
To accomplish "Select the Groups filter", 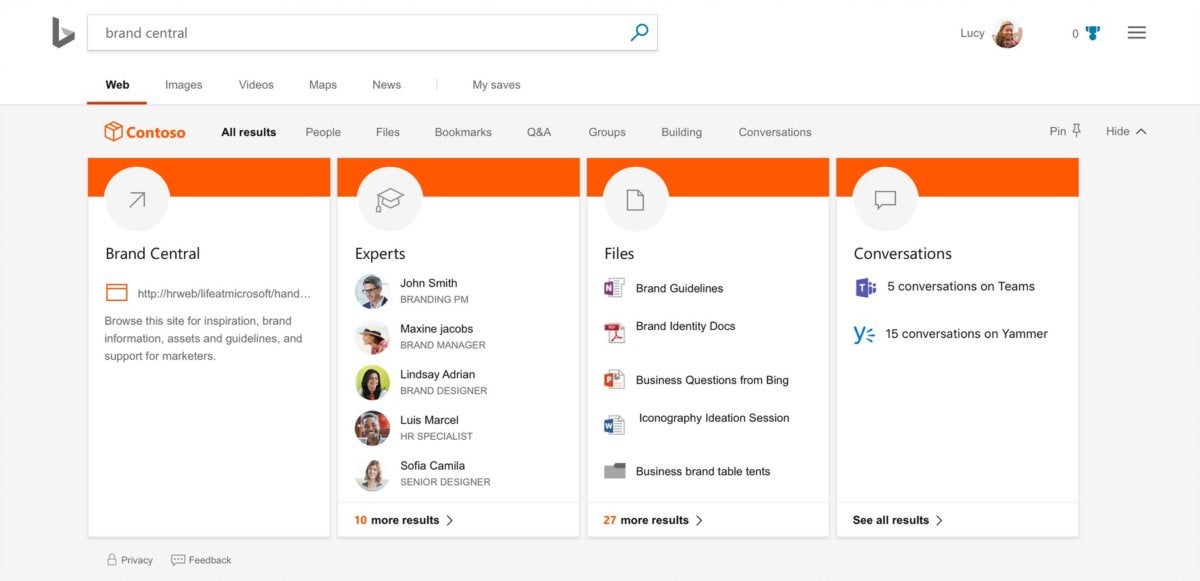I will click(x=607, y=132).
